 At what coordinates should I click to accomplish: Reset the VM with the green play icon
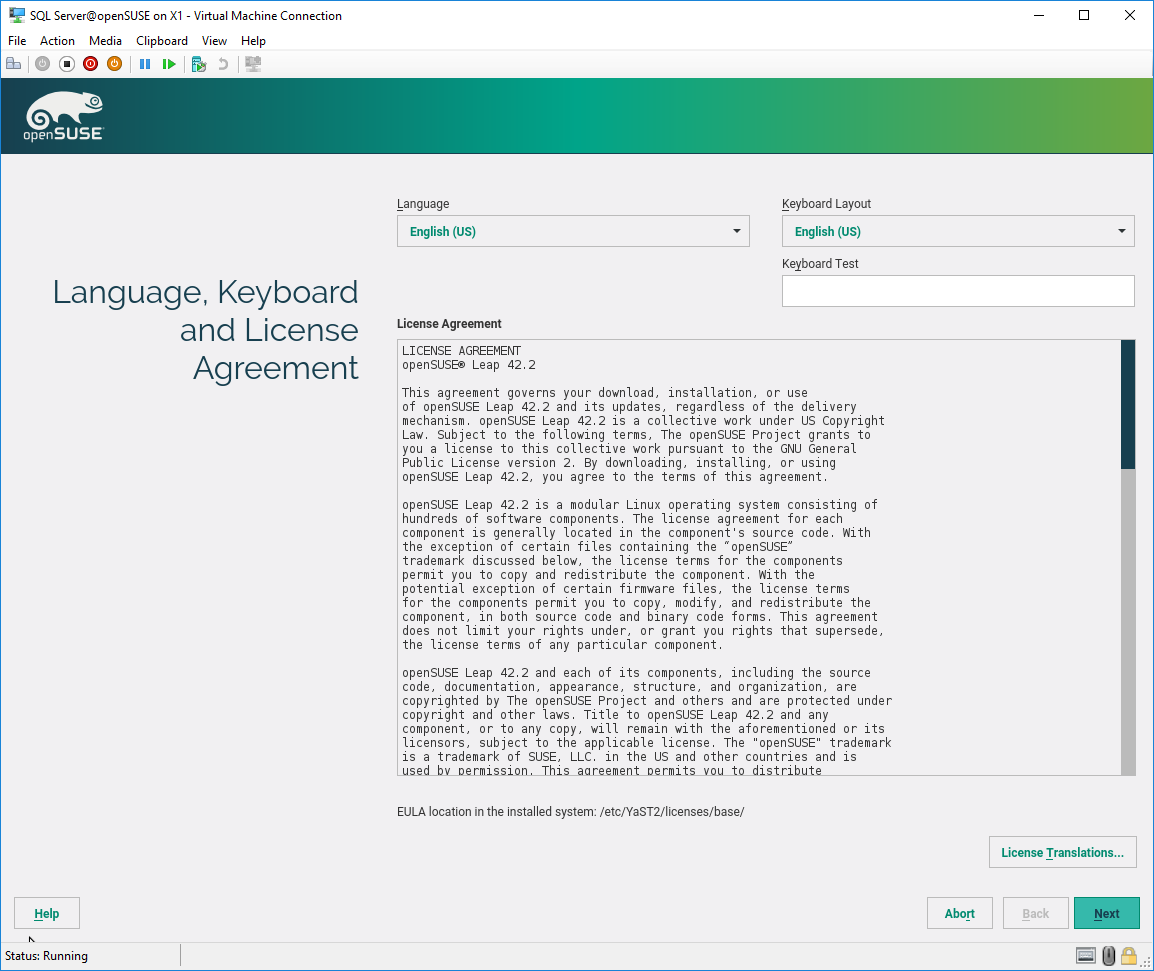[x=169, y=64]
